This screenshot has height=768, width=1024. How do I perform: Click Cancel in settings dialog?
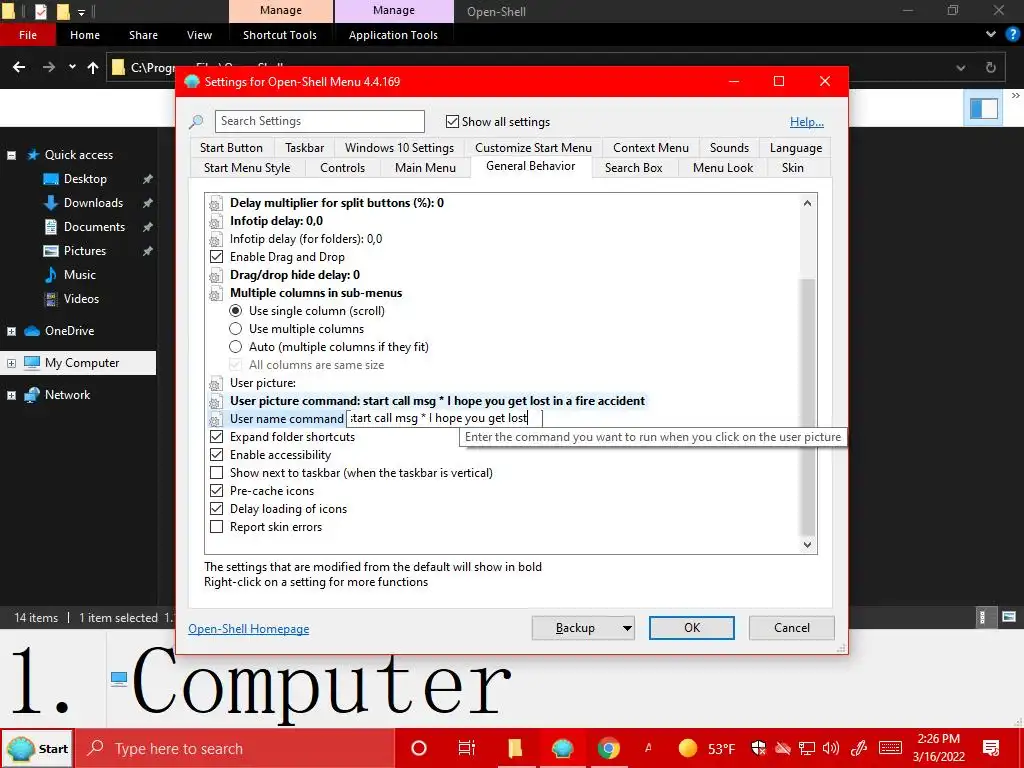792,628
